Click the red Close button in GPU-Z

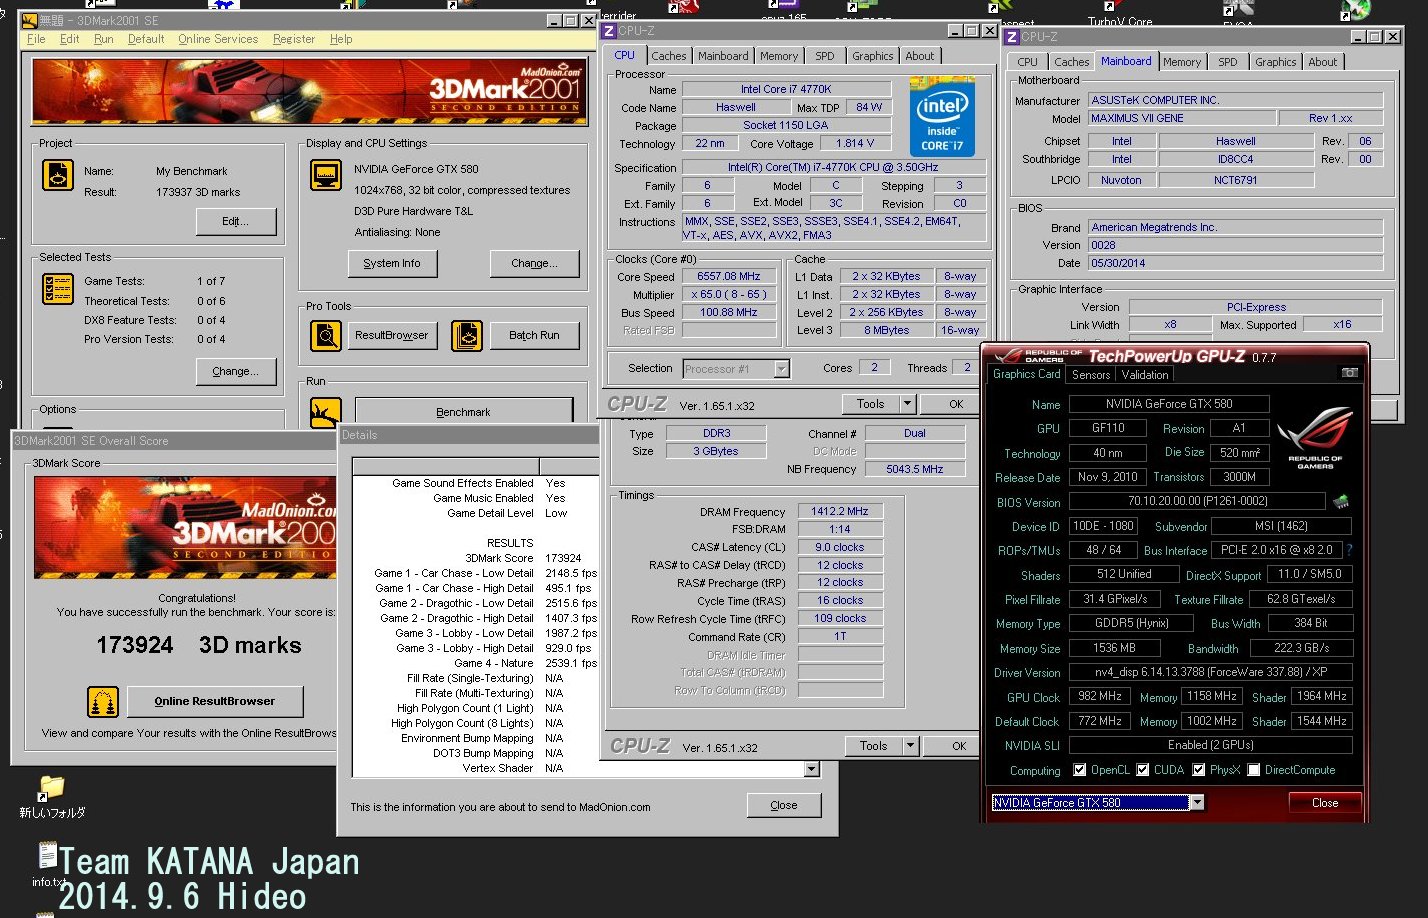(1325, 803)
